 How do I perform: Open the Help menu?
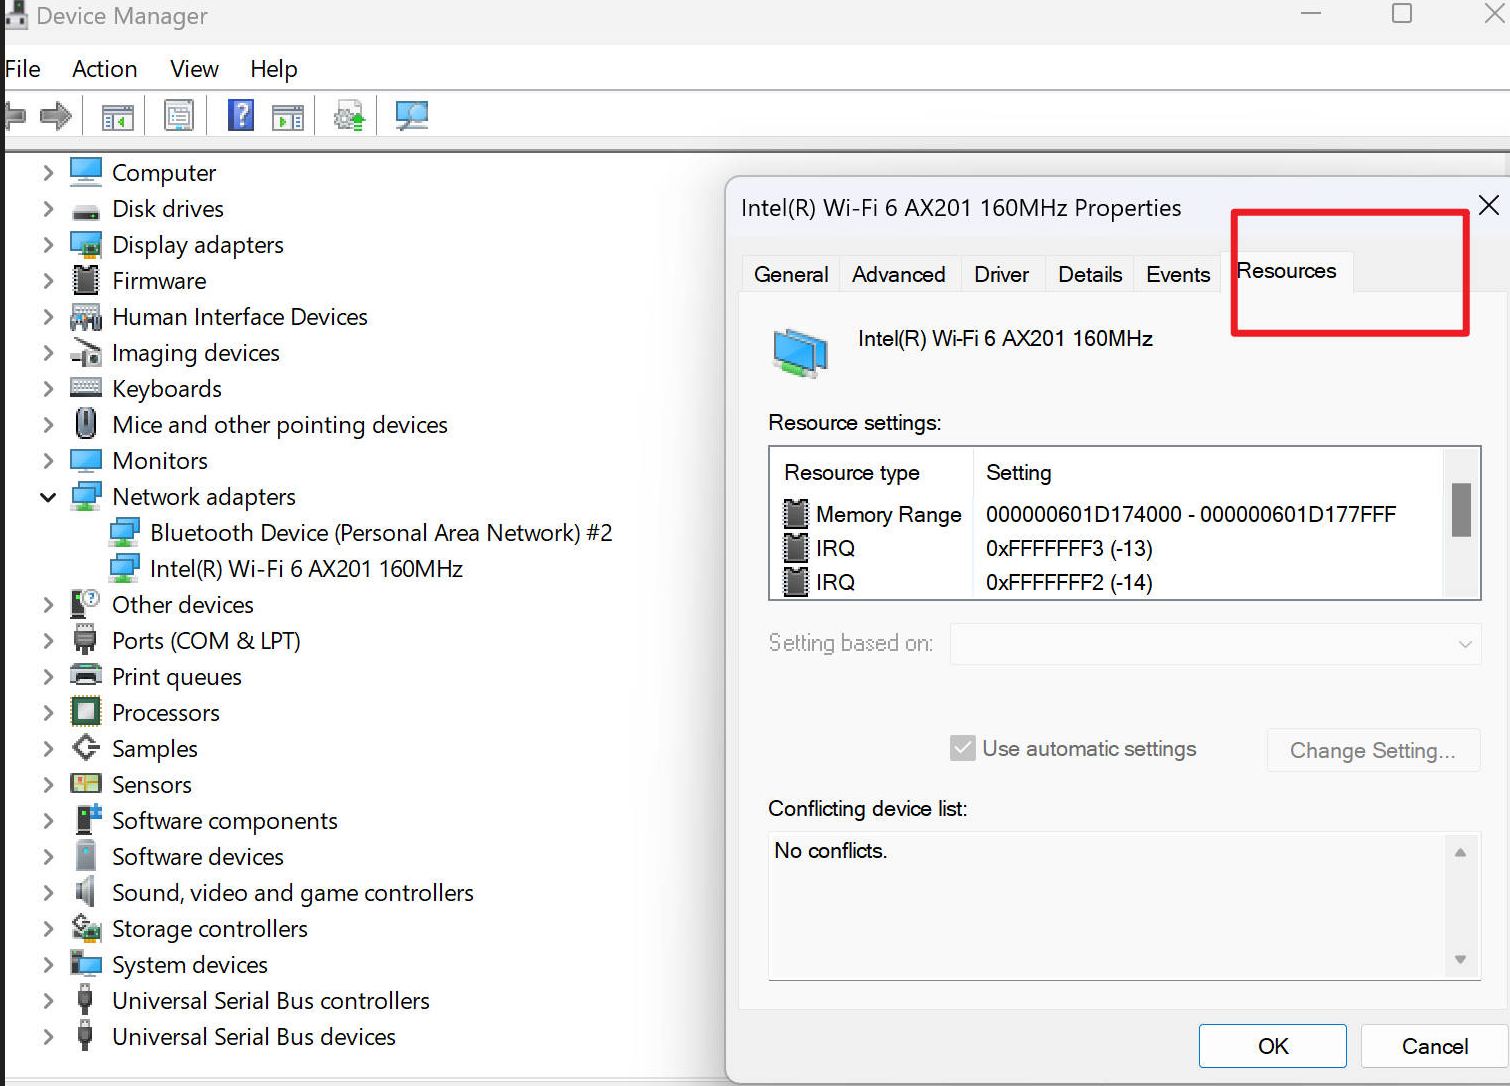274,69
